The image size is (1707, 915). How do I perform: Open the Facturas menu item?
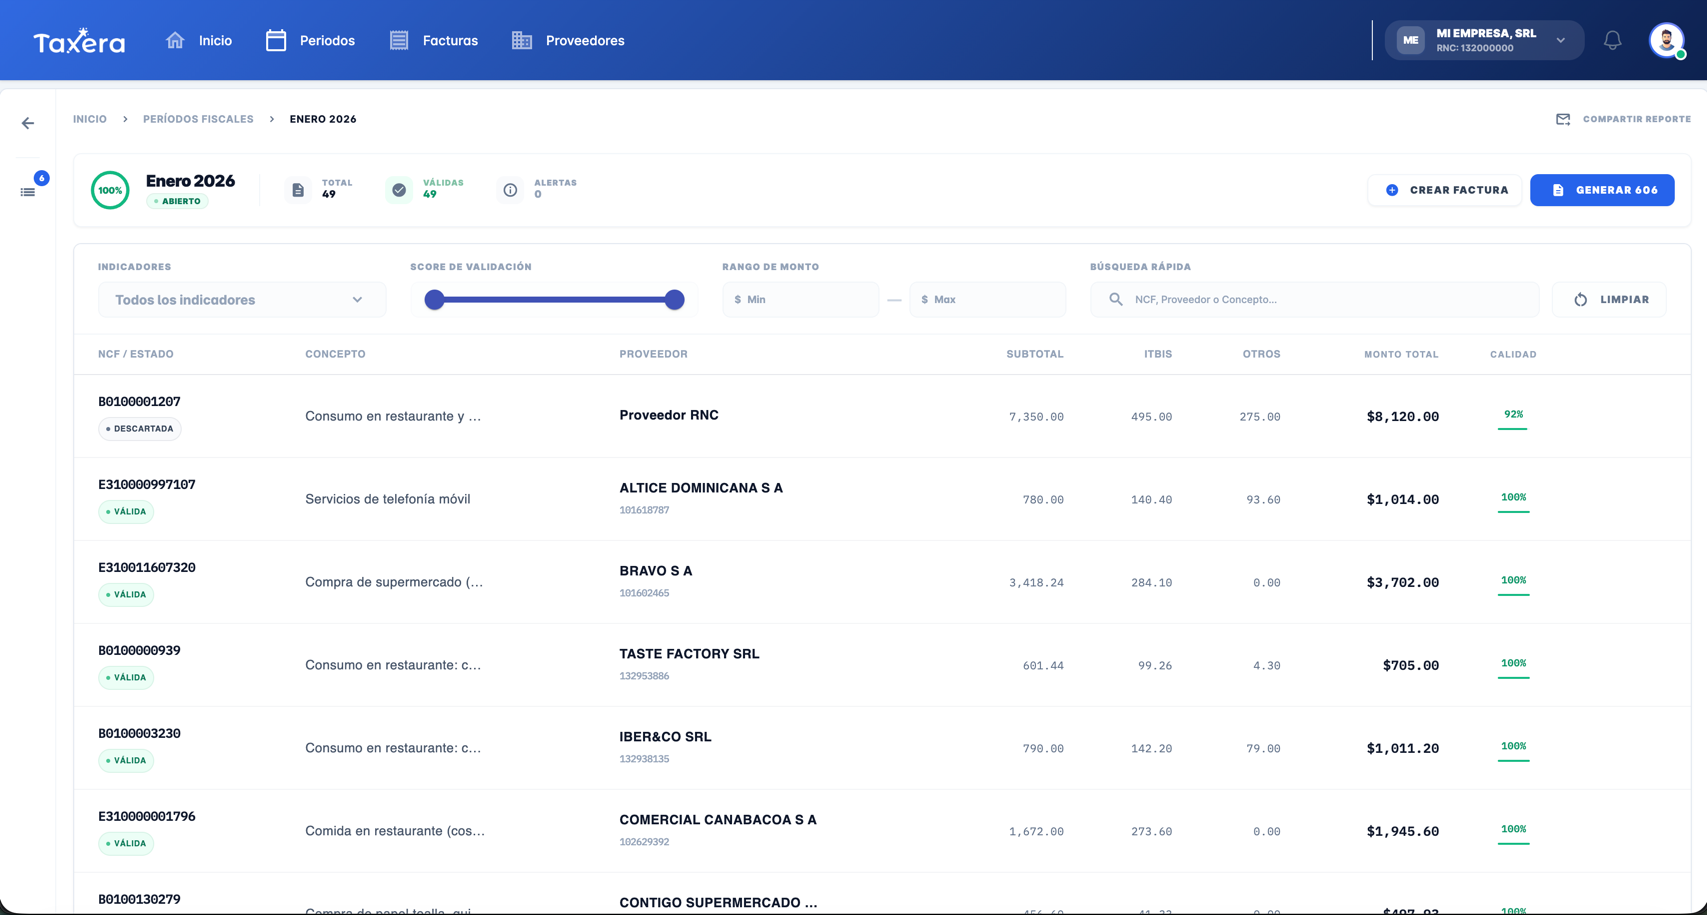coord(450,41)
